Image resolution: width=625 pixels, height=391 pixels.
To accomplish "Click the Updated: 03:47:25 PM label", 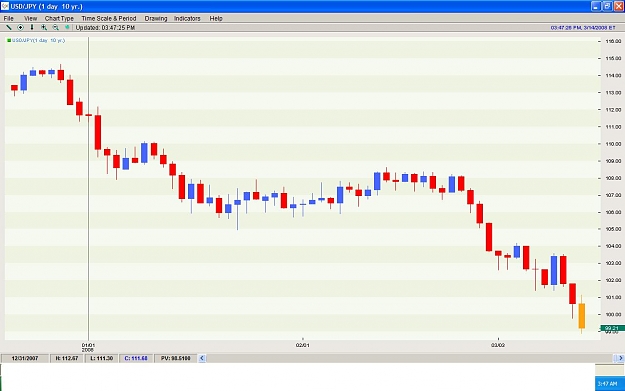I will 105,28.
